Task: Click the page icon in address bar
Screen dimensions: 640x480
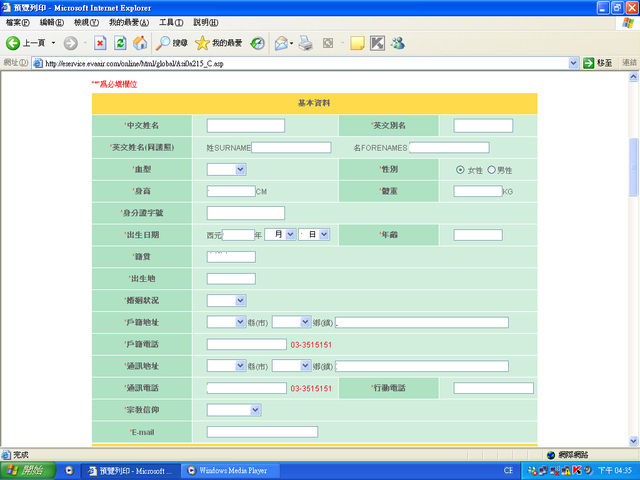Action: point(38,63)
